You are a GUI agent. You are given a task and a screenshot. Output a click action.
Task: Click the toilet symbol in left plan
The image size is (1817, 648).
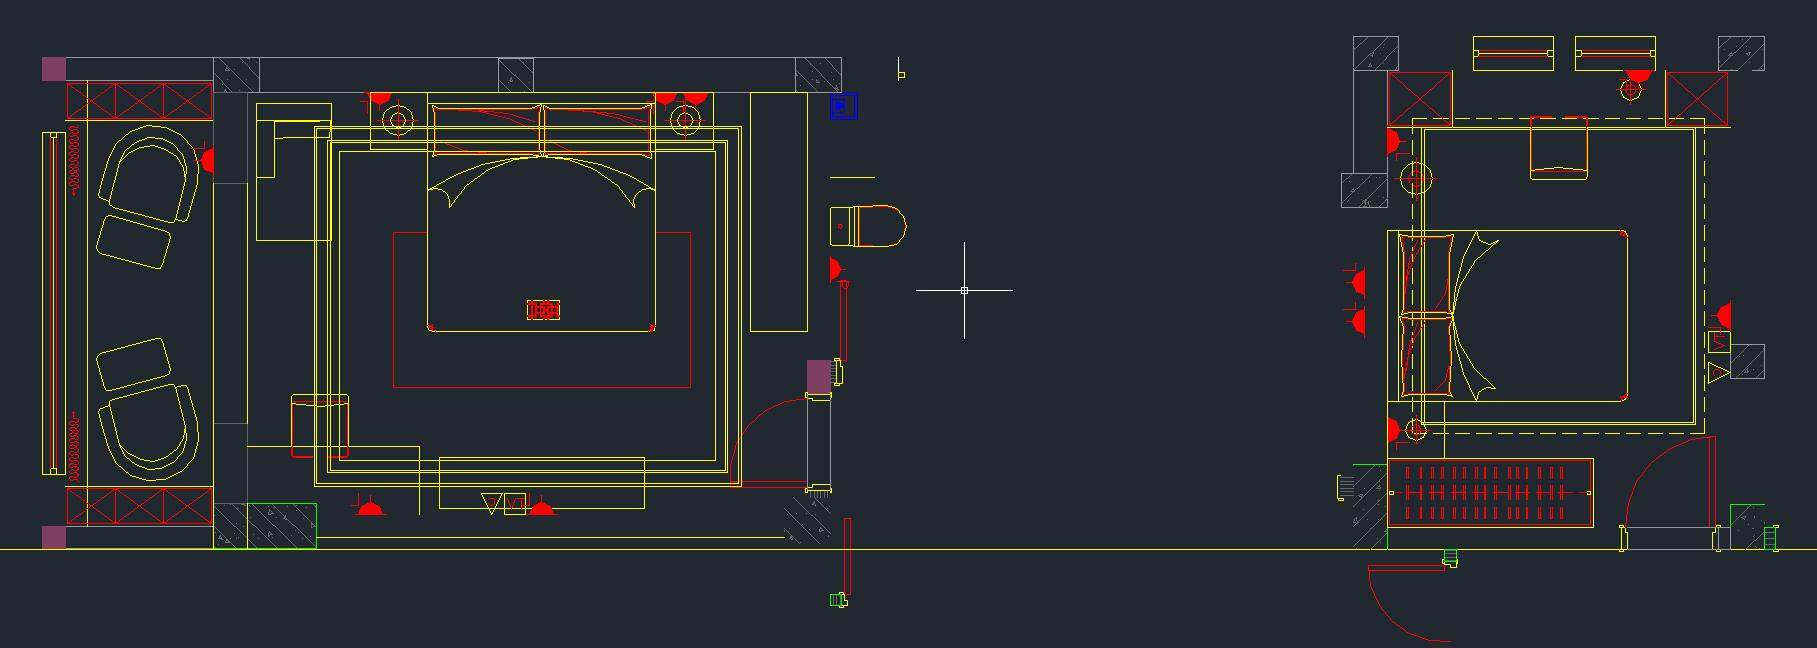[x=868, y=226]
